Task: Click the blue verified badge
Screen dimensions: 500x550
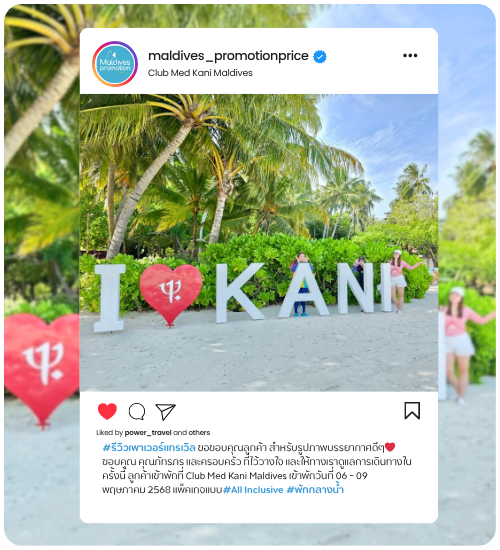Action: click(x=320, y=56)
